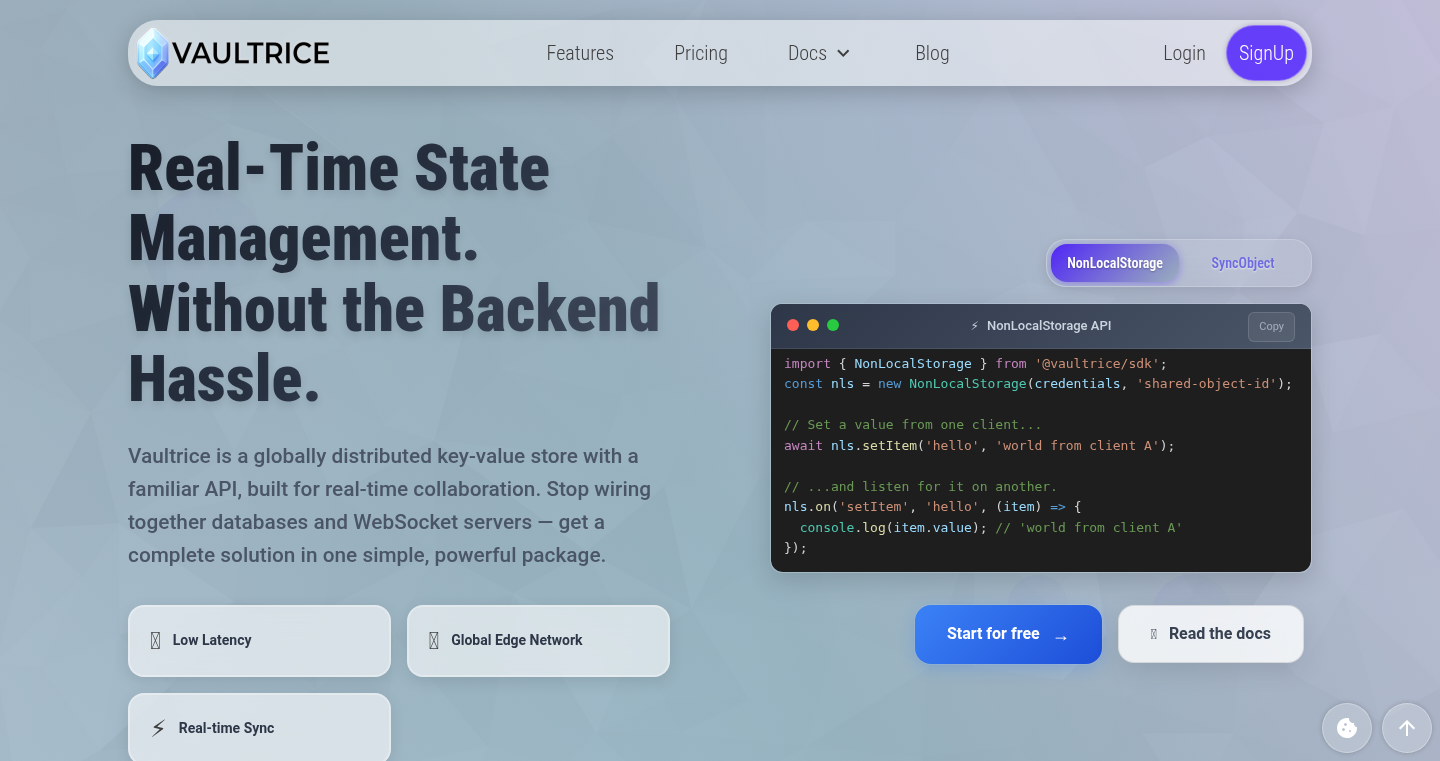Screen dimensions: 1440x761
Task: Click the Low Latency feature card
Action: pos(259,640)
